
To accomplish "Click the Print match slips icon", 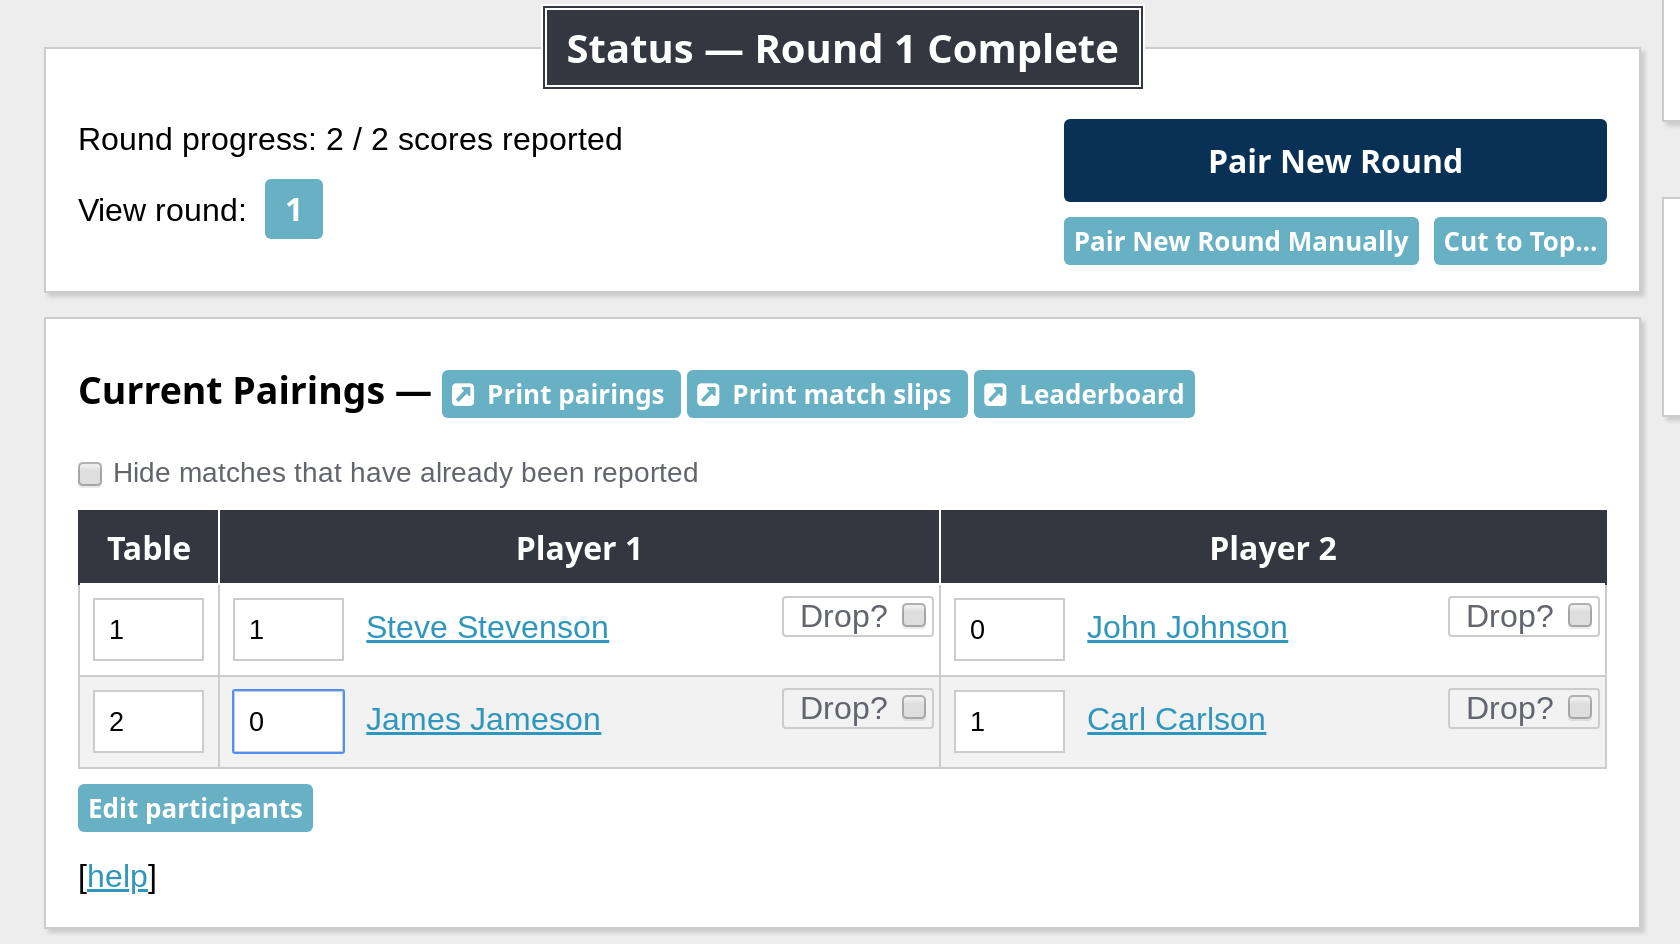I will 708,395.
